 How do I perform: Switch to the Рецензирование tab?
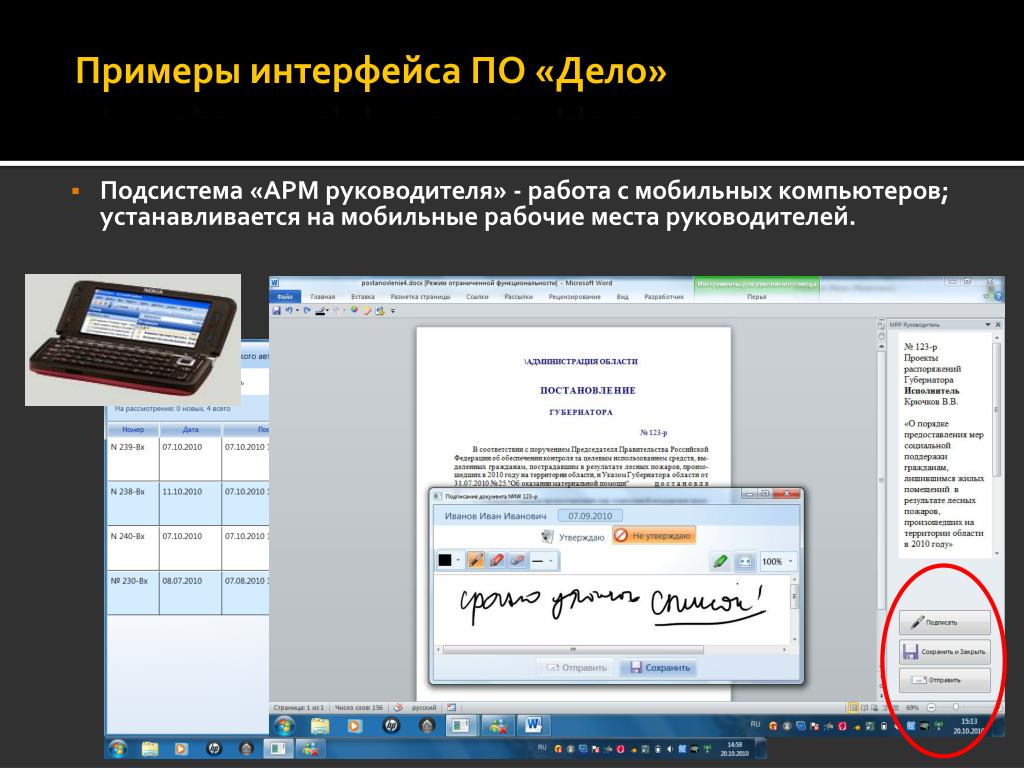coord(574,297)
